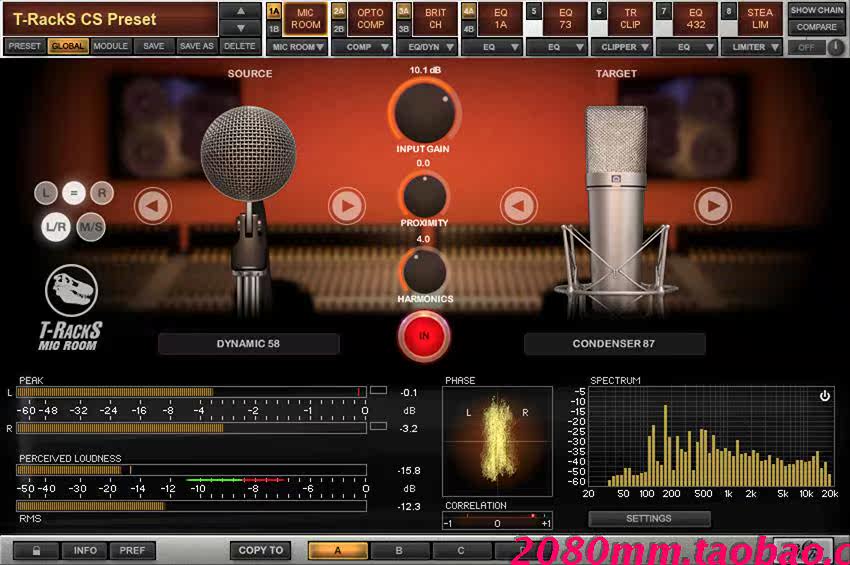Select left channel L button
850x565 pixels.
click(x=46, y=192)
